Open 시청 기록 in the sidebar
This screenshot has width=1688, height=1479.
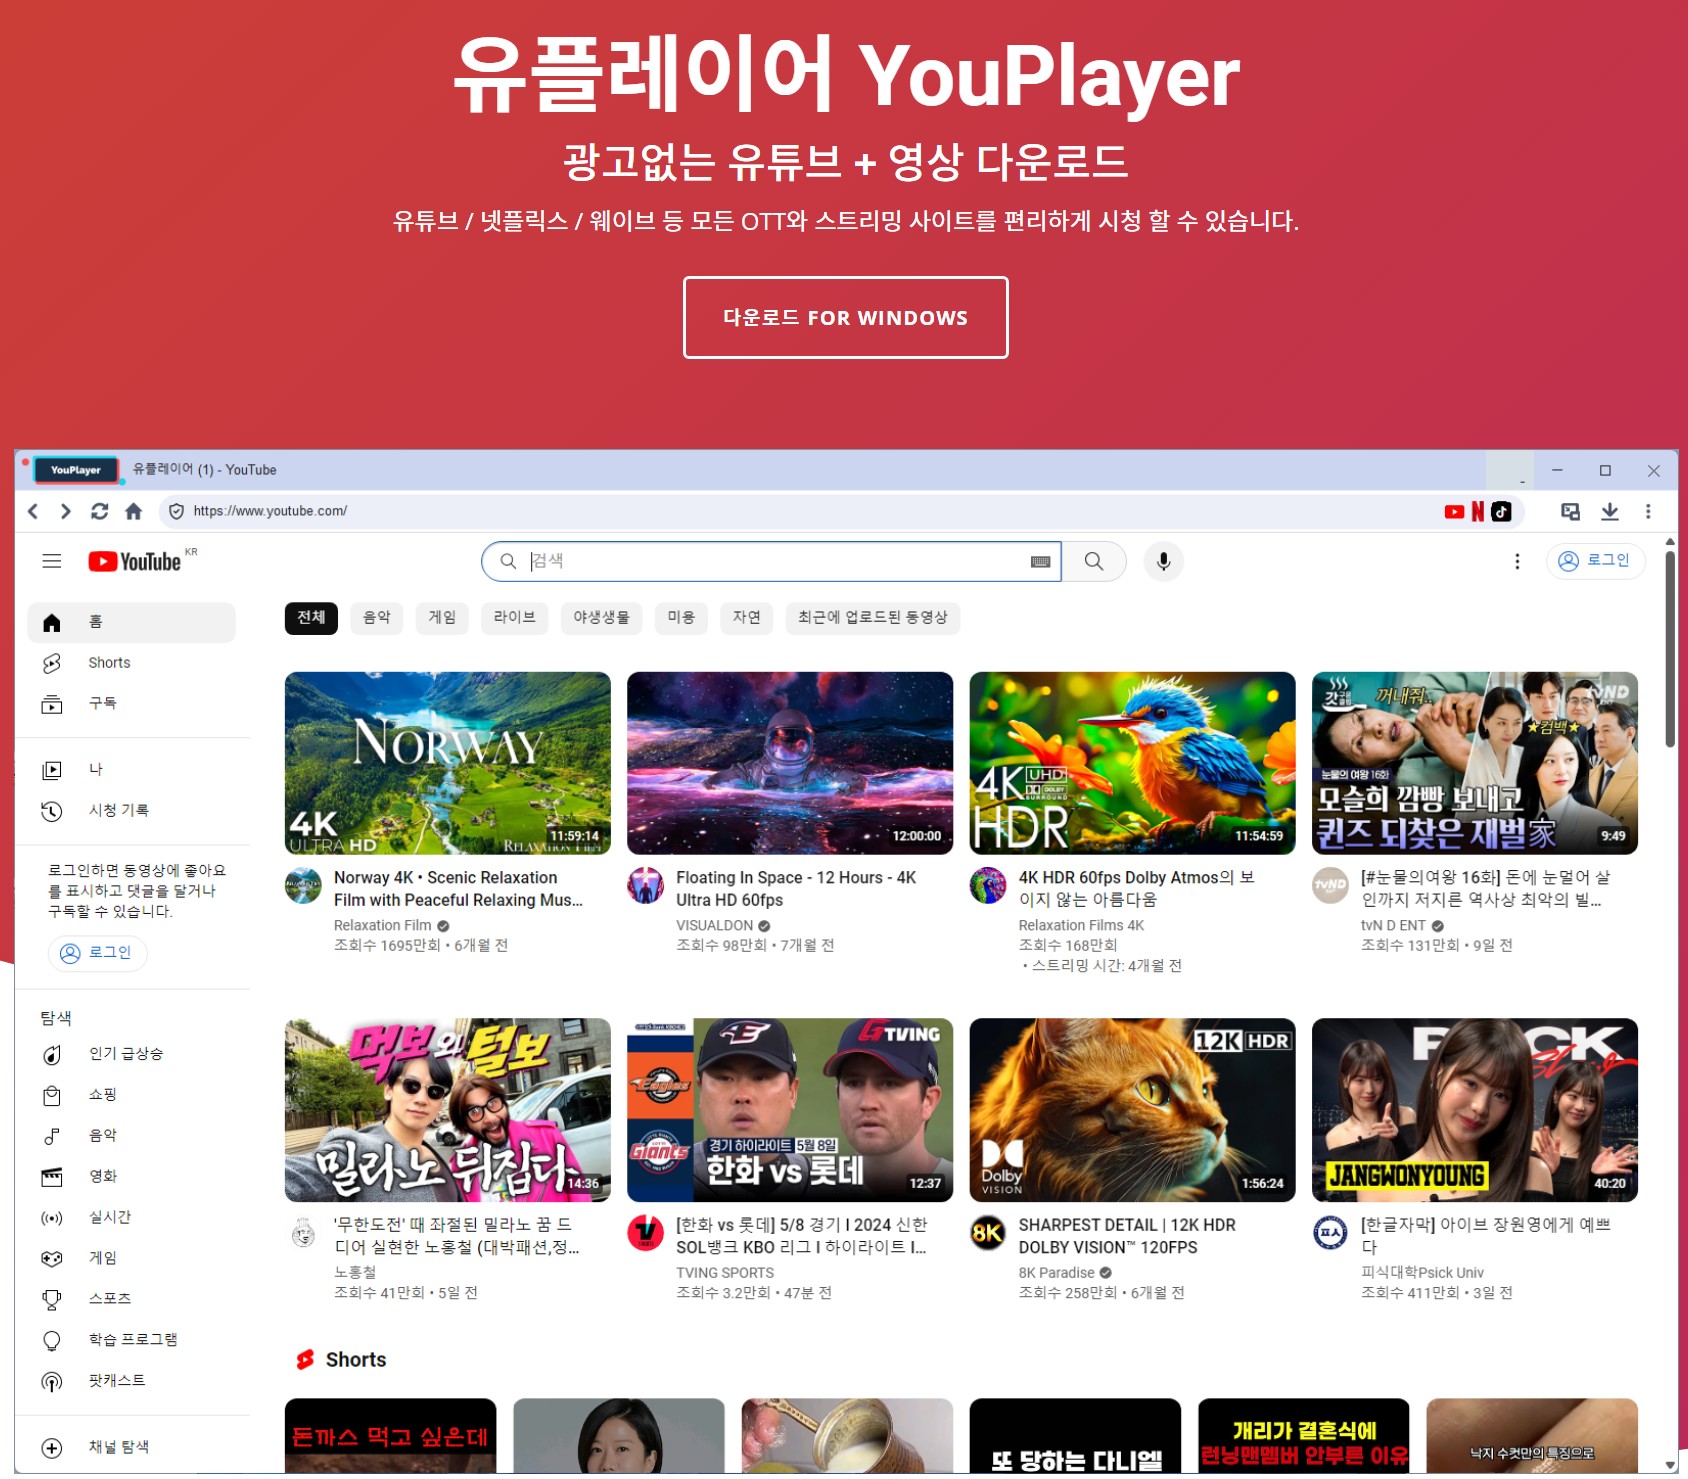coord(131,810)
